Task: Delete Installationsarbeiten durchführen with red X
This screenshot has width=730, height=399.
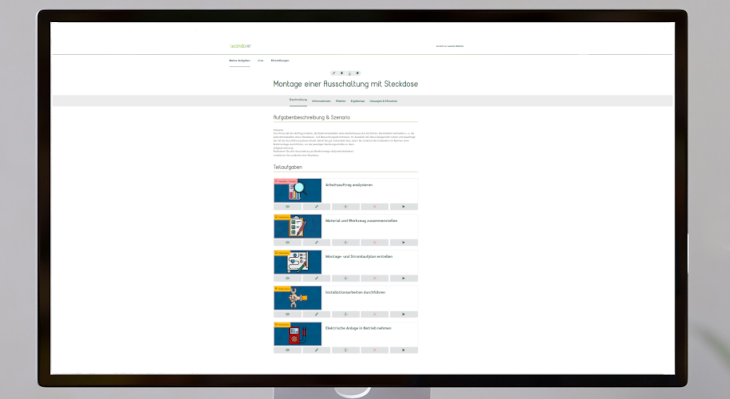Action: [x=375, y=314]
